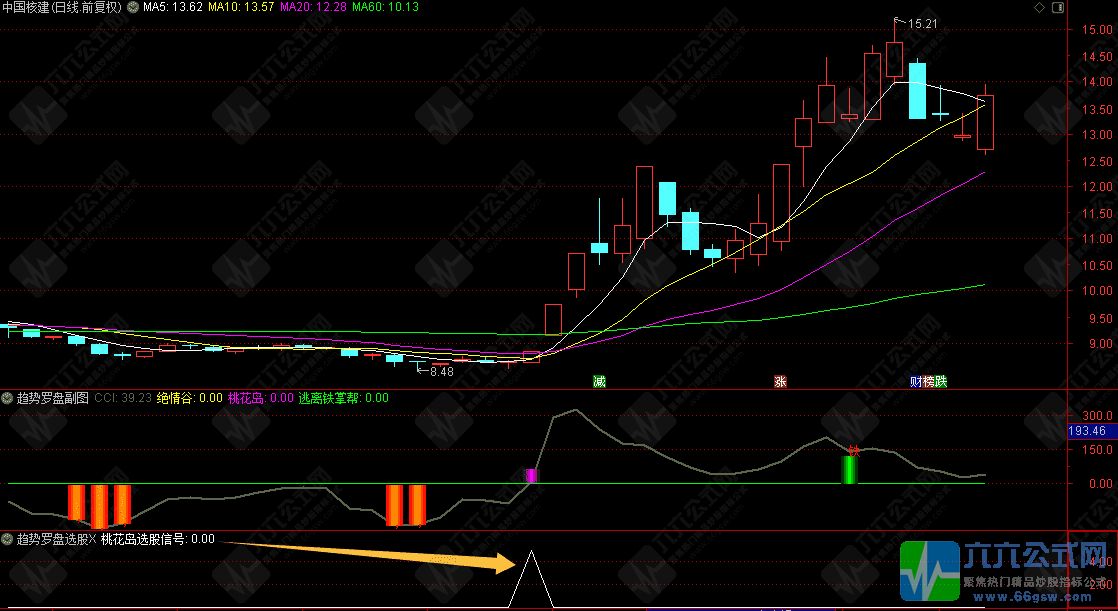Image resolution: width=1118 pixels, height=611 pixels.
Task: Click the 中国核建(日线 前复权) chart title
Action: 62,7
